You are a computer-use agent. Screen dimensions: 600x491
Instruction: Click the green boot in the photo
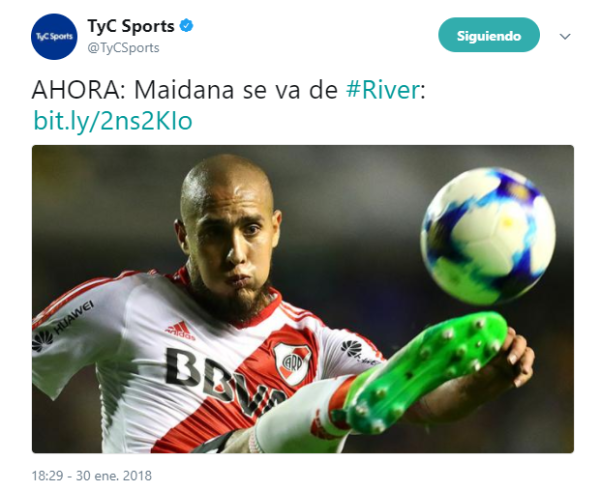(425, 375)
